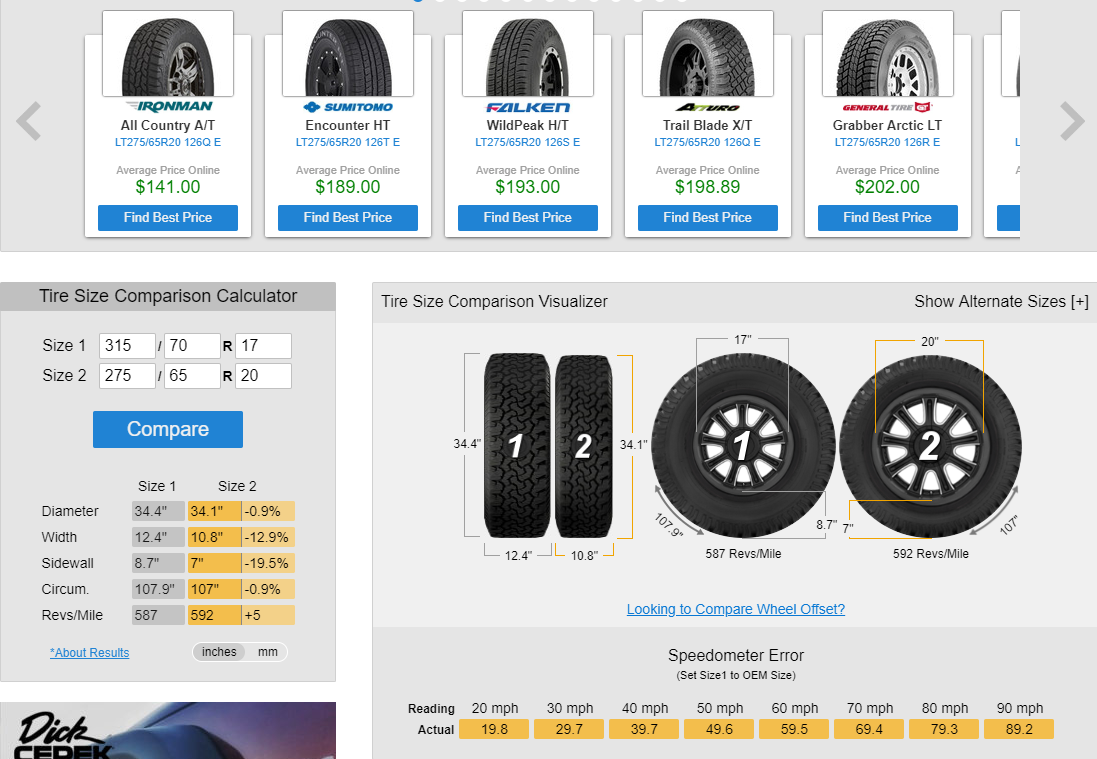Go to previous tires with left carousel arrow
This screenshot has width=1097, height=759.
(x=29, y=121)
